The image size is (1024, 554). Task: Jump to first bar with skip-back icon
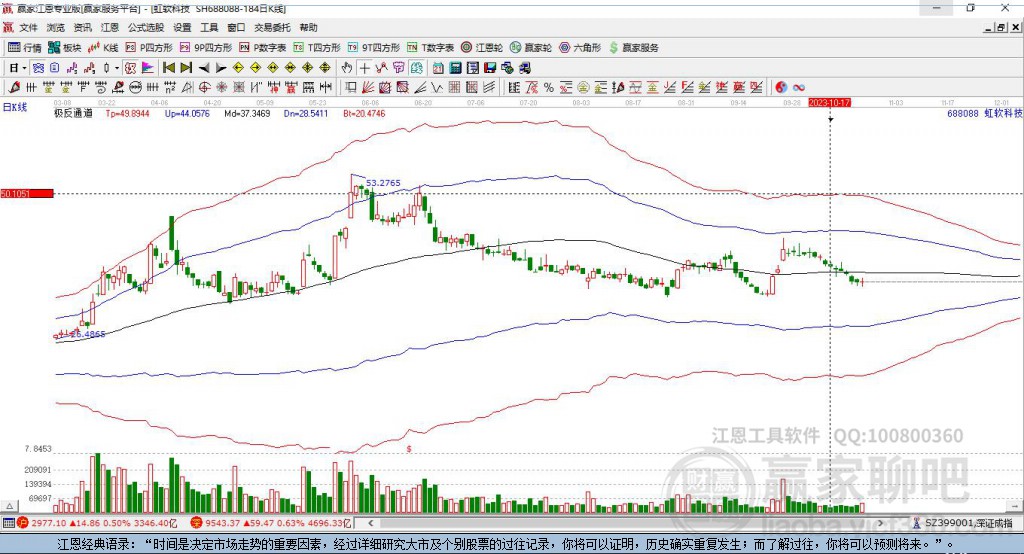168,68
